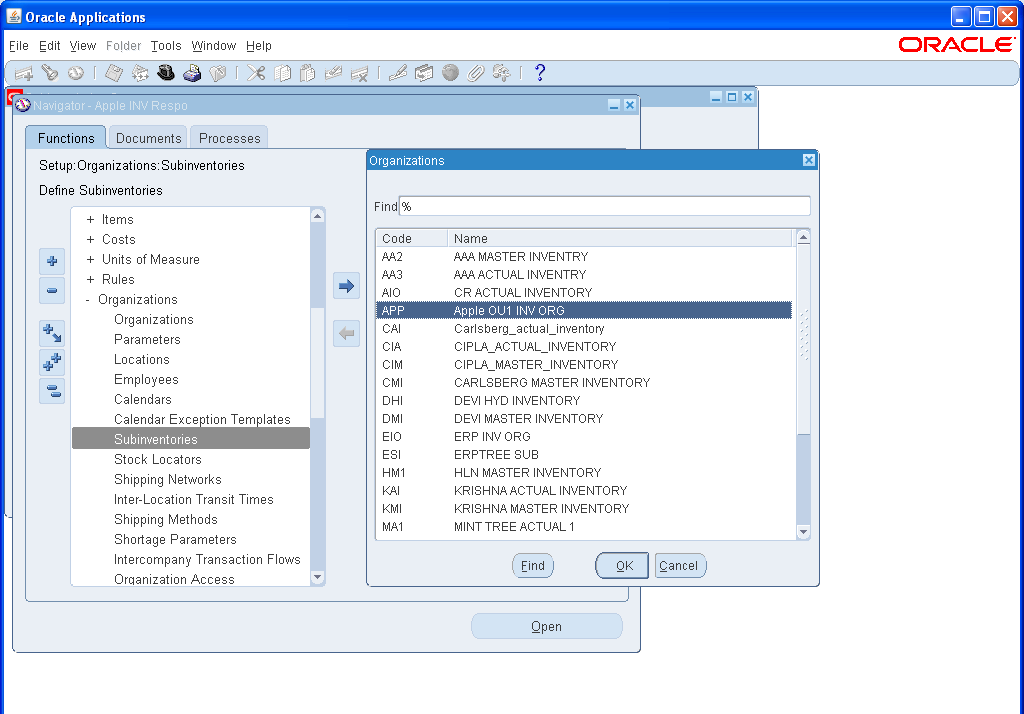Click the Attachments paperclip icon
Viewport: 1024px width, 714px height.
coord(475,73)
